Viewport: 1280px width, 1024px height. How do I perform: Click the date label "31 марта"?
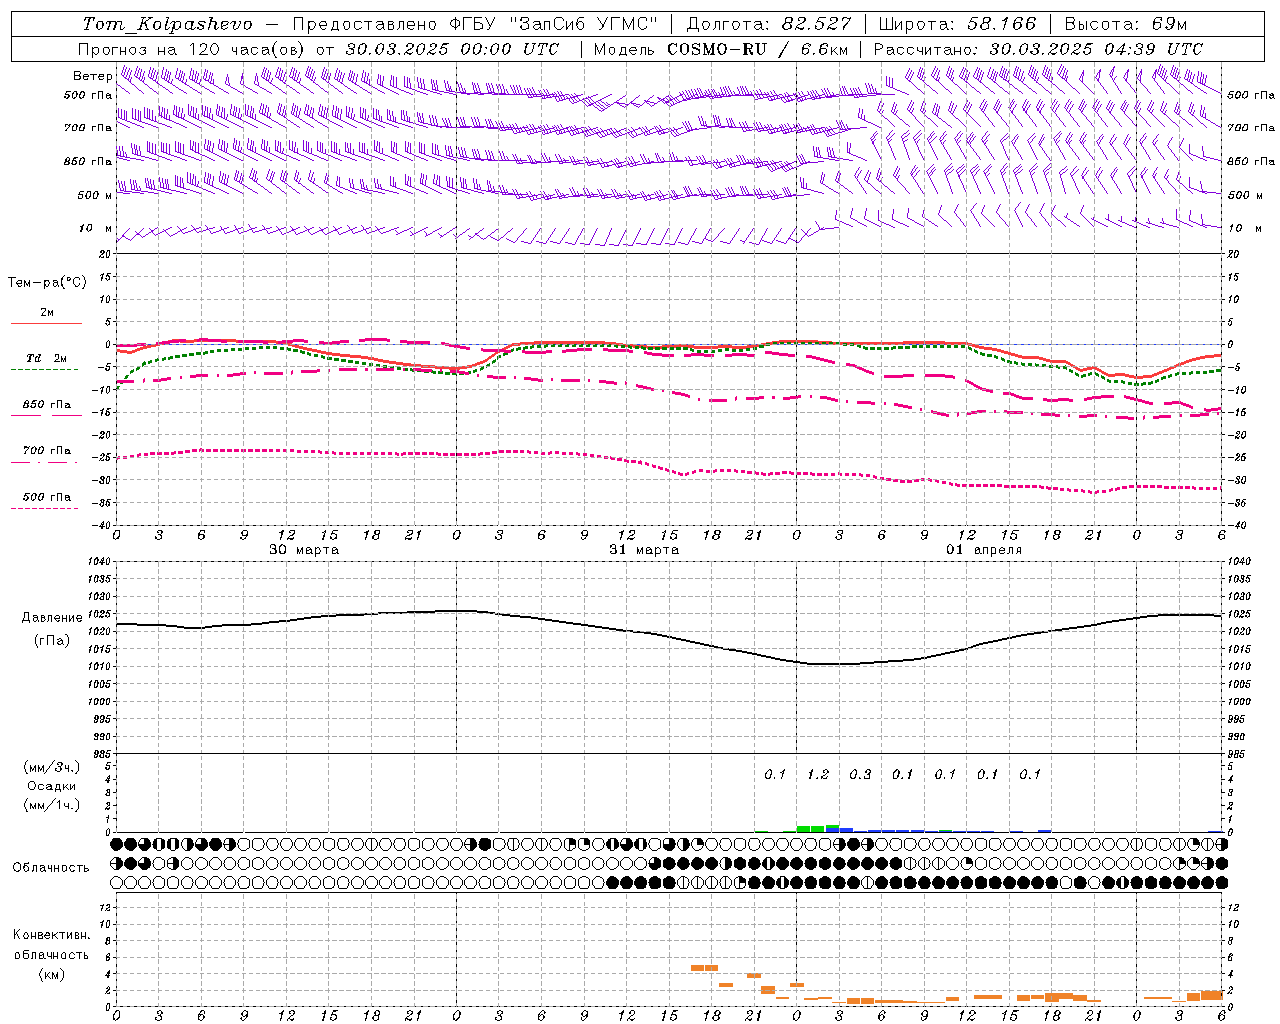[x=644, y=550]
